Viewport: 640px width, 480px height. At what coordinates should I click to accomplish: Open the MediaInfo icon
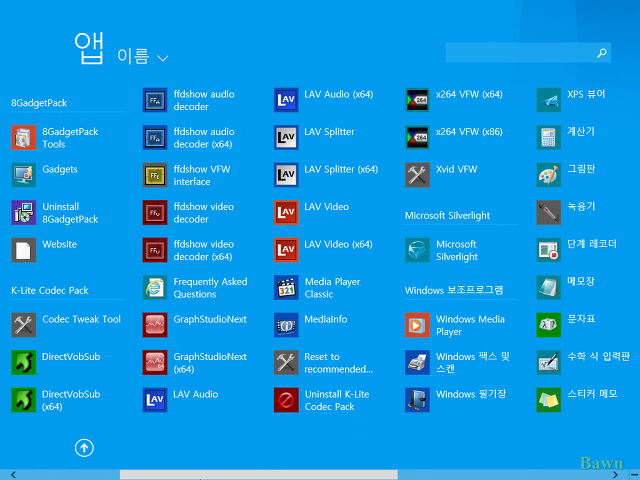coord(286,325)
